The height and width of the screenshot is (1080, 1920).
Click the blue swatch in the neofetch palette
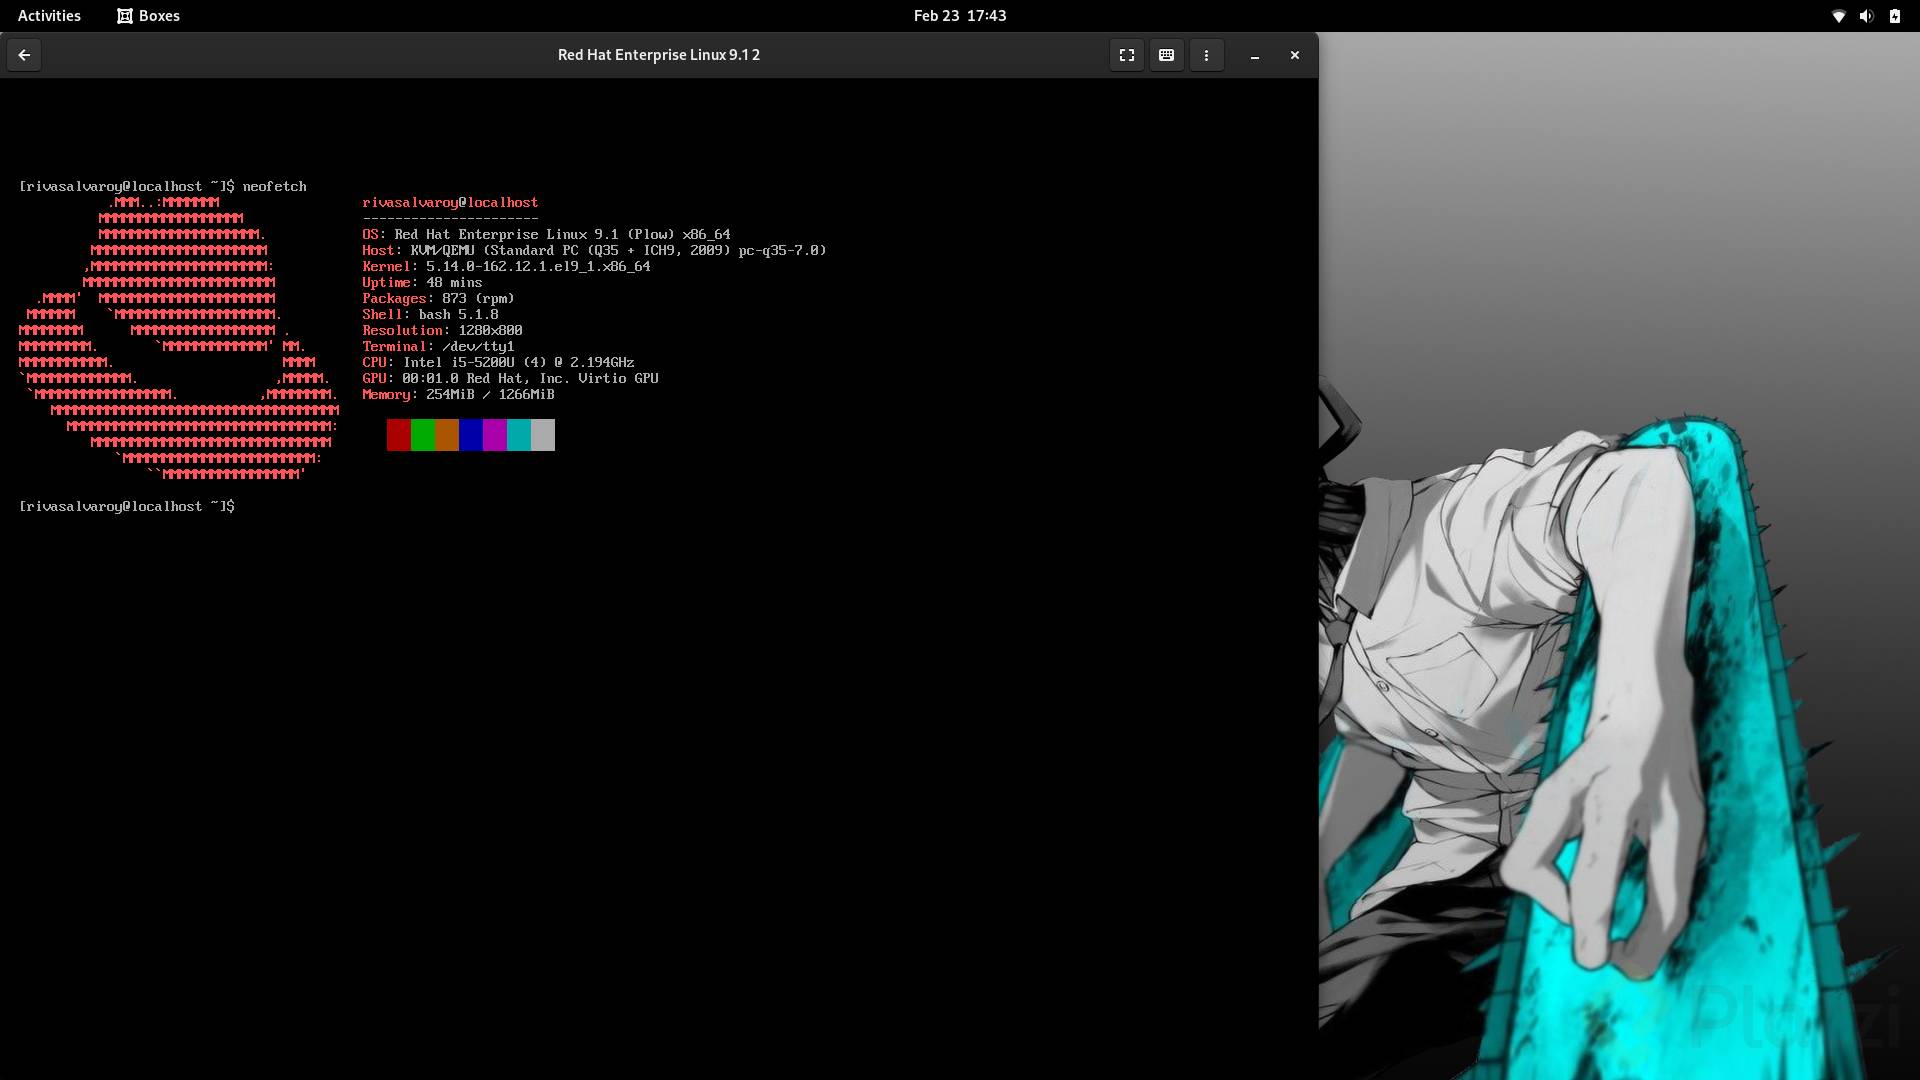(x=470, y=435)
